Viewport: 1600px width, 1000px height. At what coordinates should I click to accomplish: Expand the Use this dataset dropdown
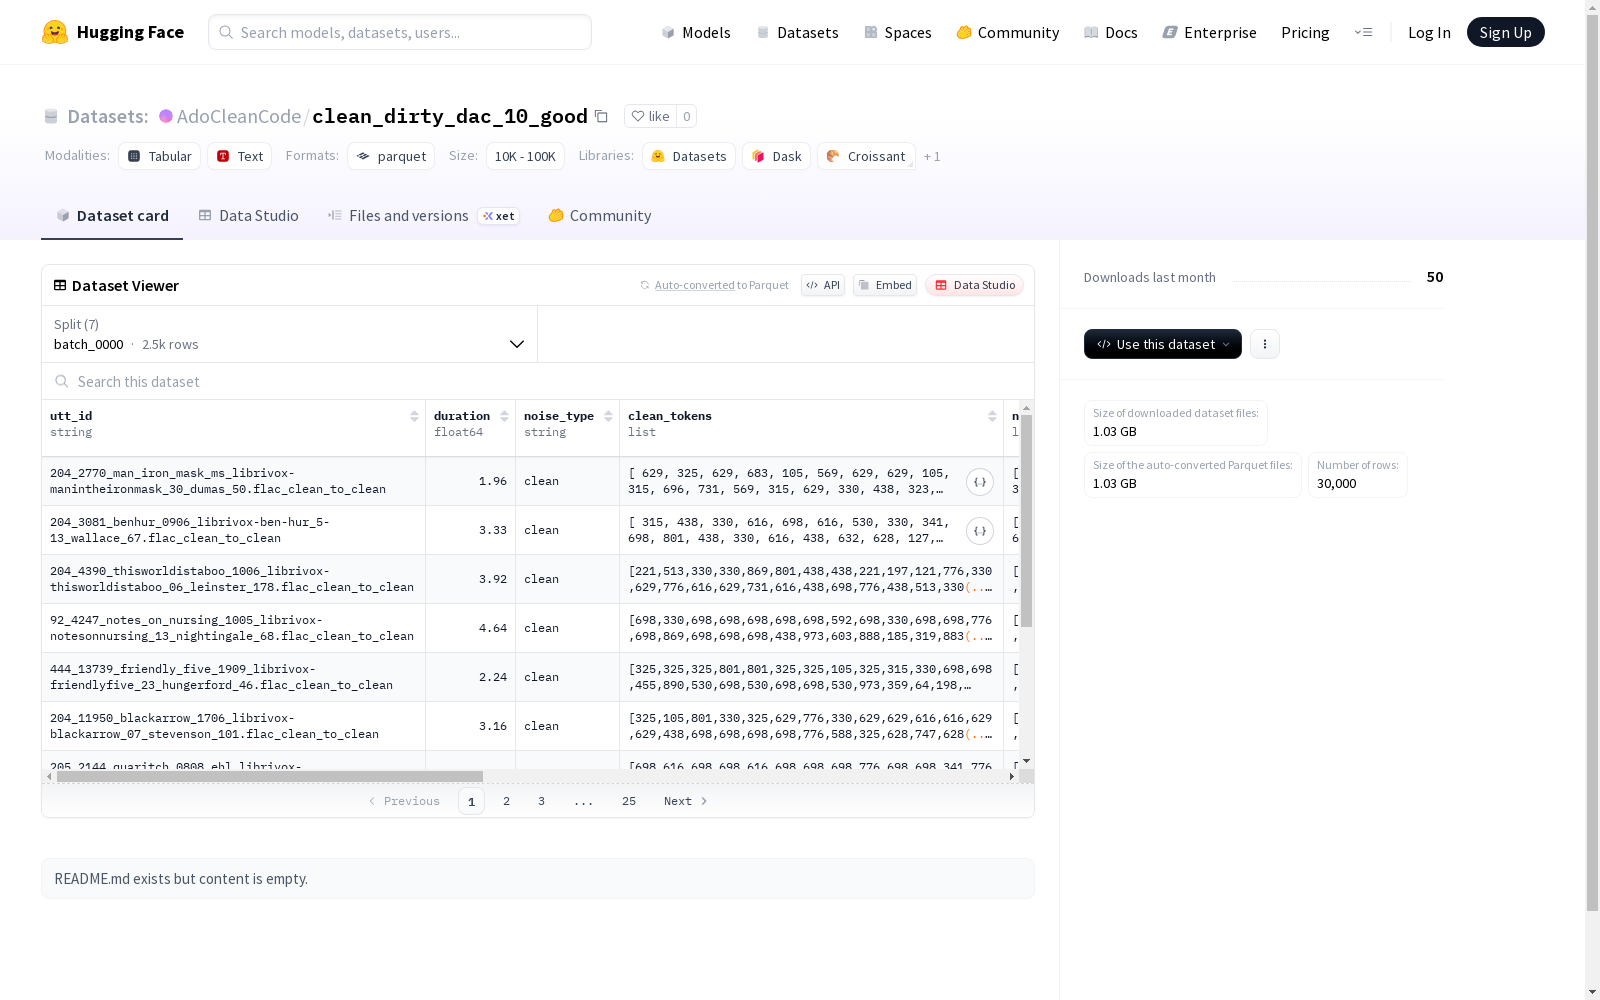[1163, 344]
